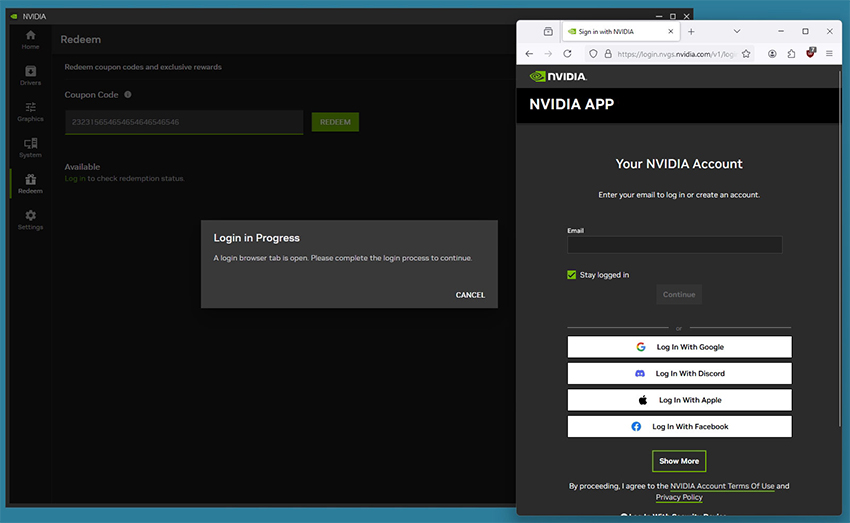Viewport: 850px width, 523px height.
Task: Reload the browser page
Action: click(568, 54)
